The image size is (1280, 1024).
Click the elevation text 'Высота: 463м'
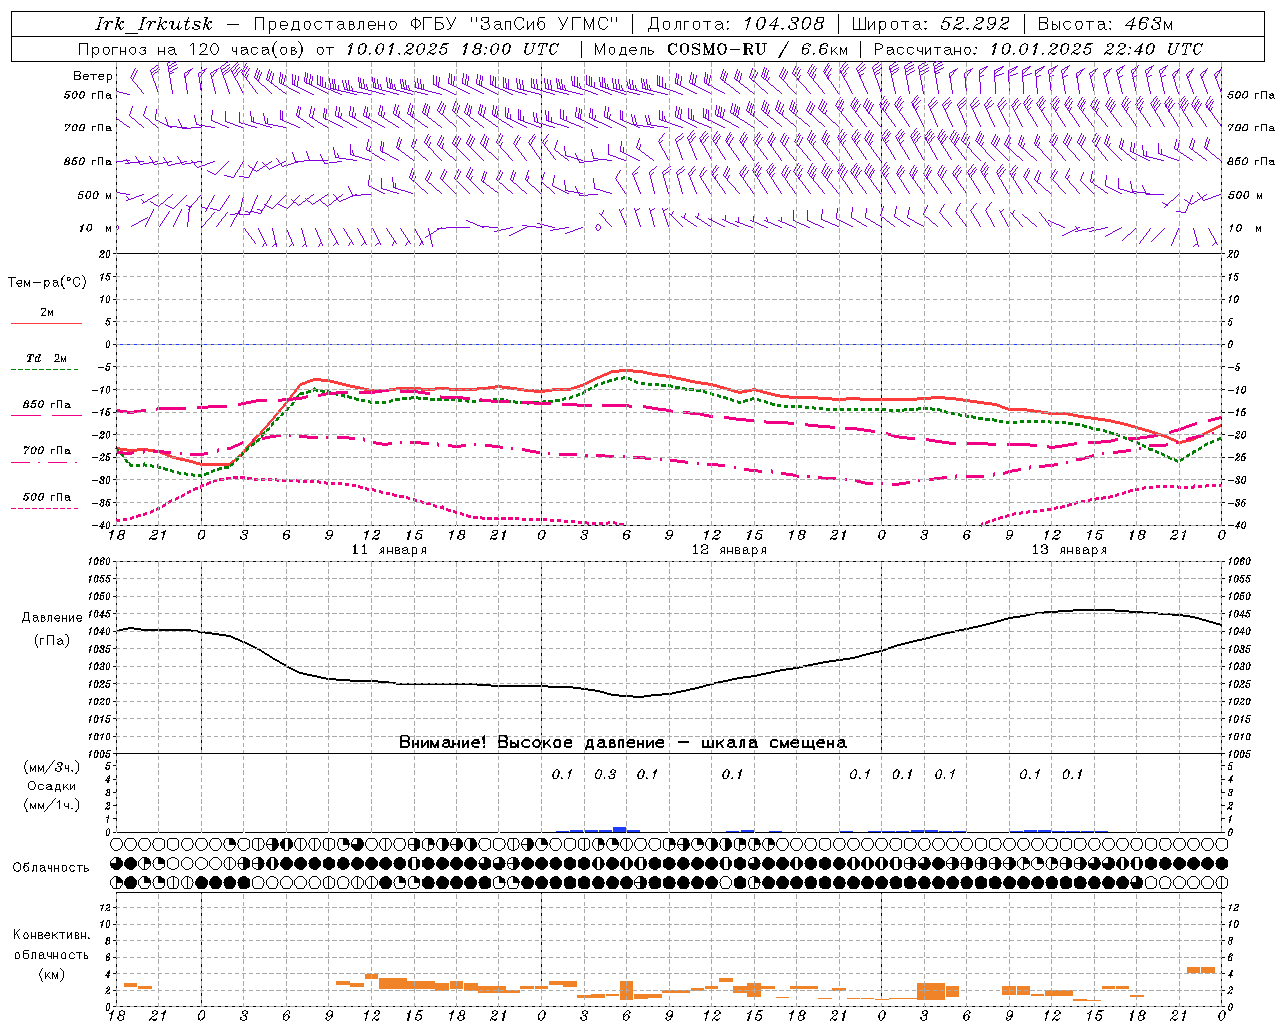[1105, 24]
